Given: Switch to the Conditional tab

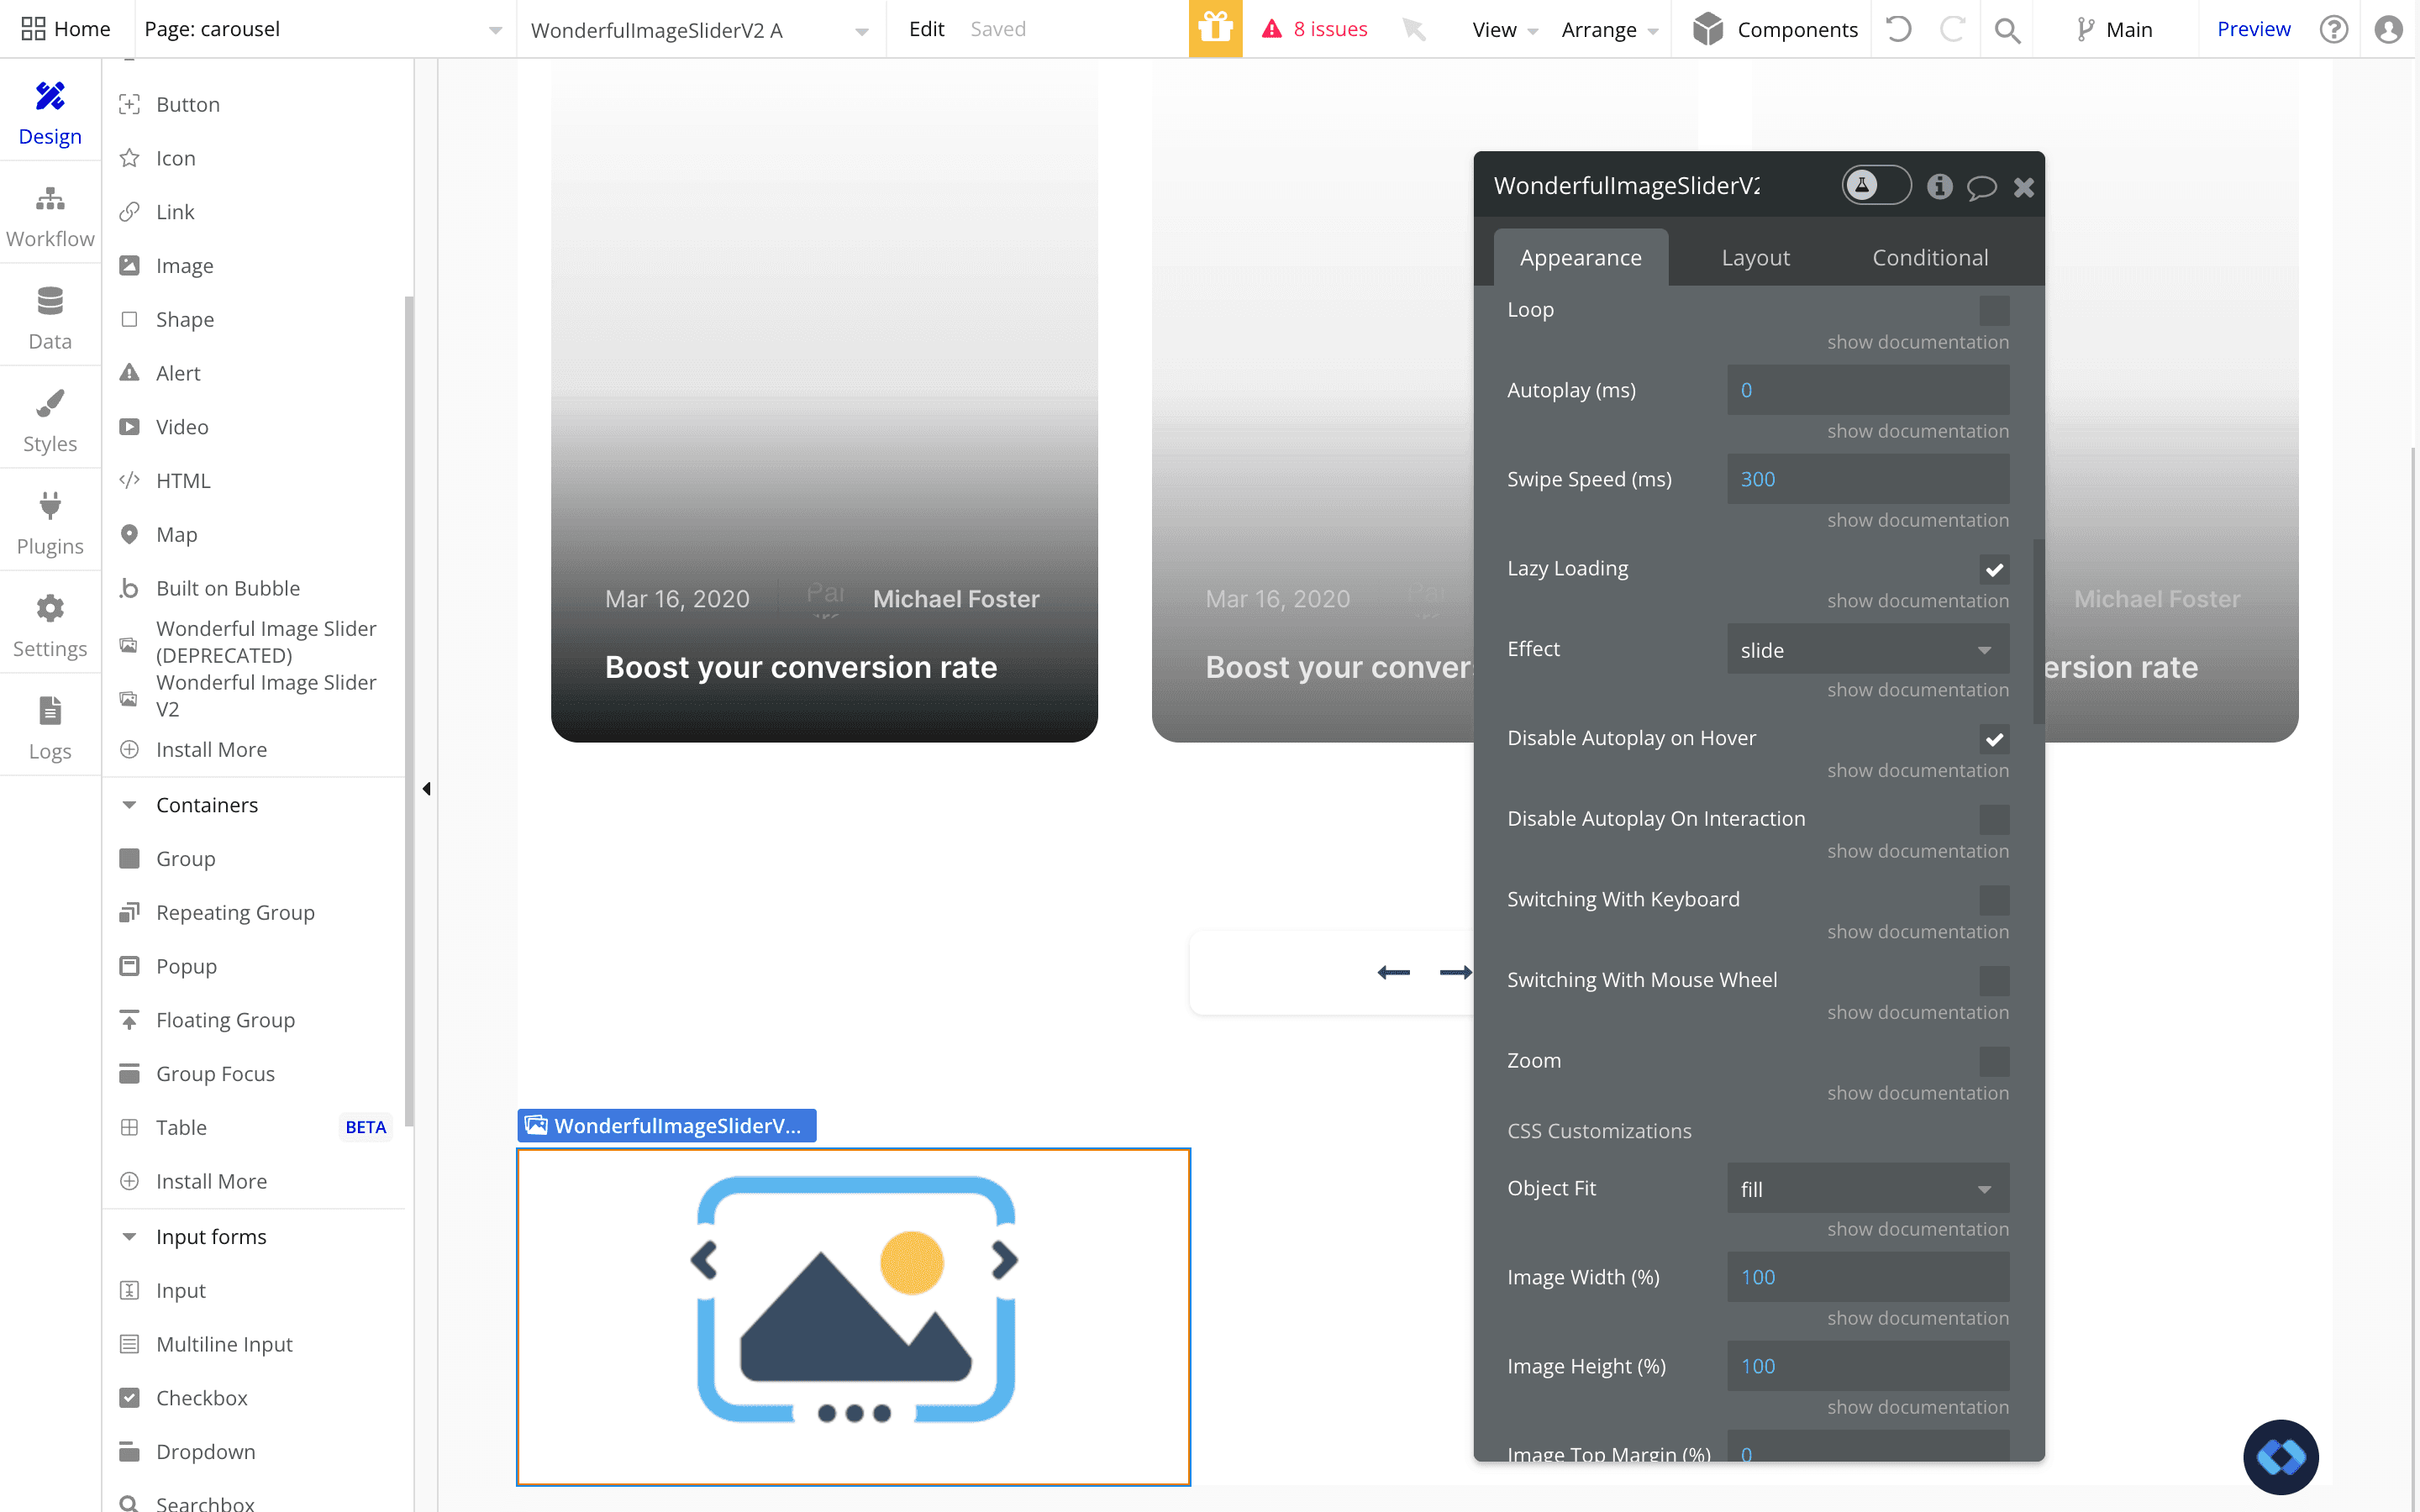Looking at the screenshot, I should coord(1930,257).
